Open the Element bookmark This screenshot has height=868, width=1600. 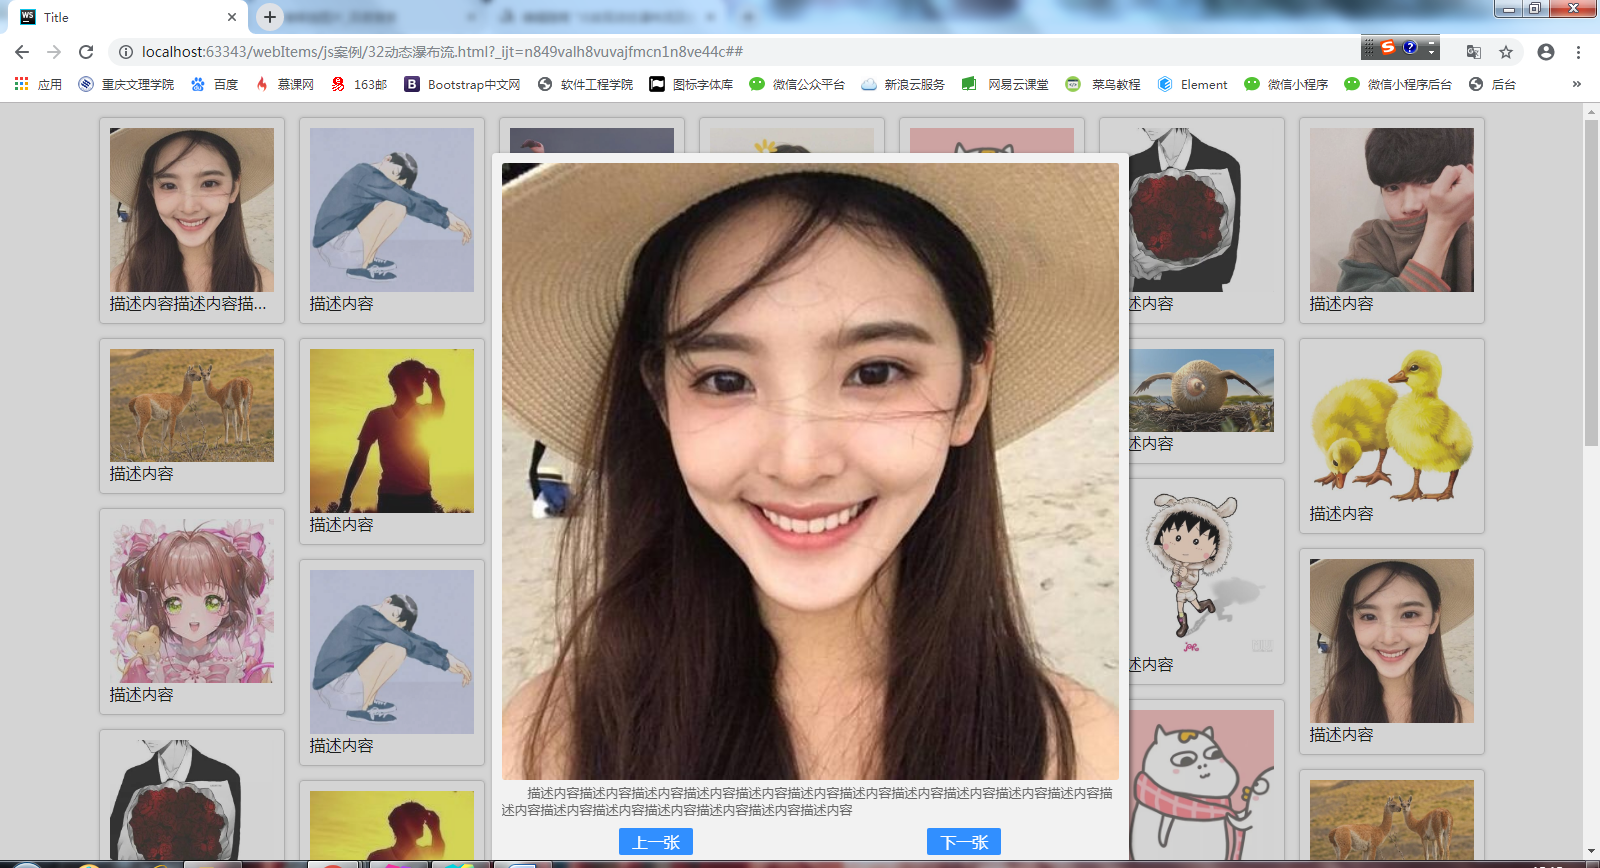[1192, 85]
